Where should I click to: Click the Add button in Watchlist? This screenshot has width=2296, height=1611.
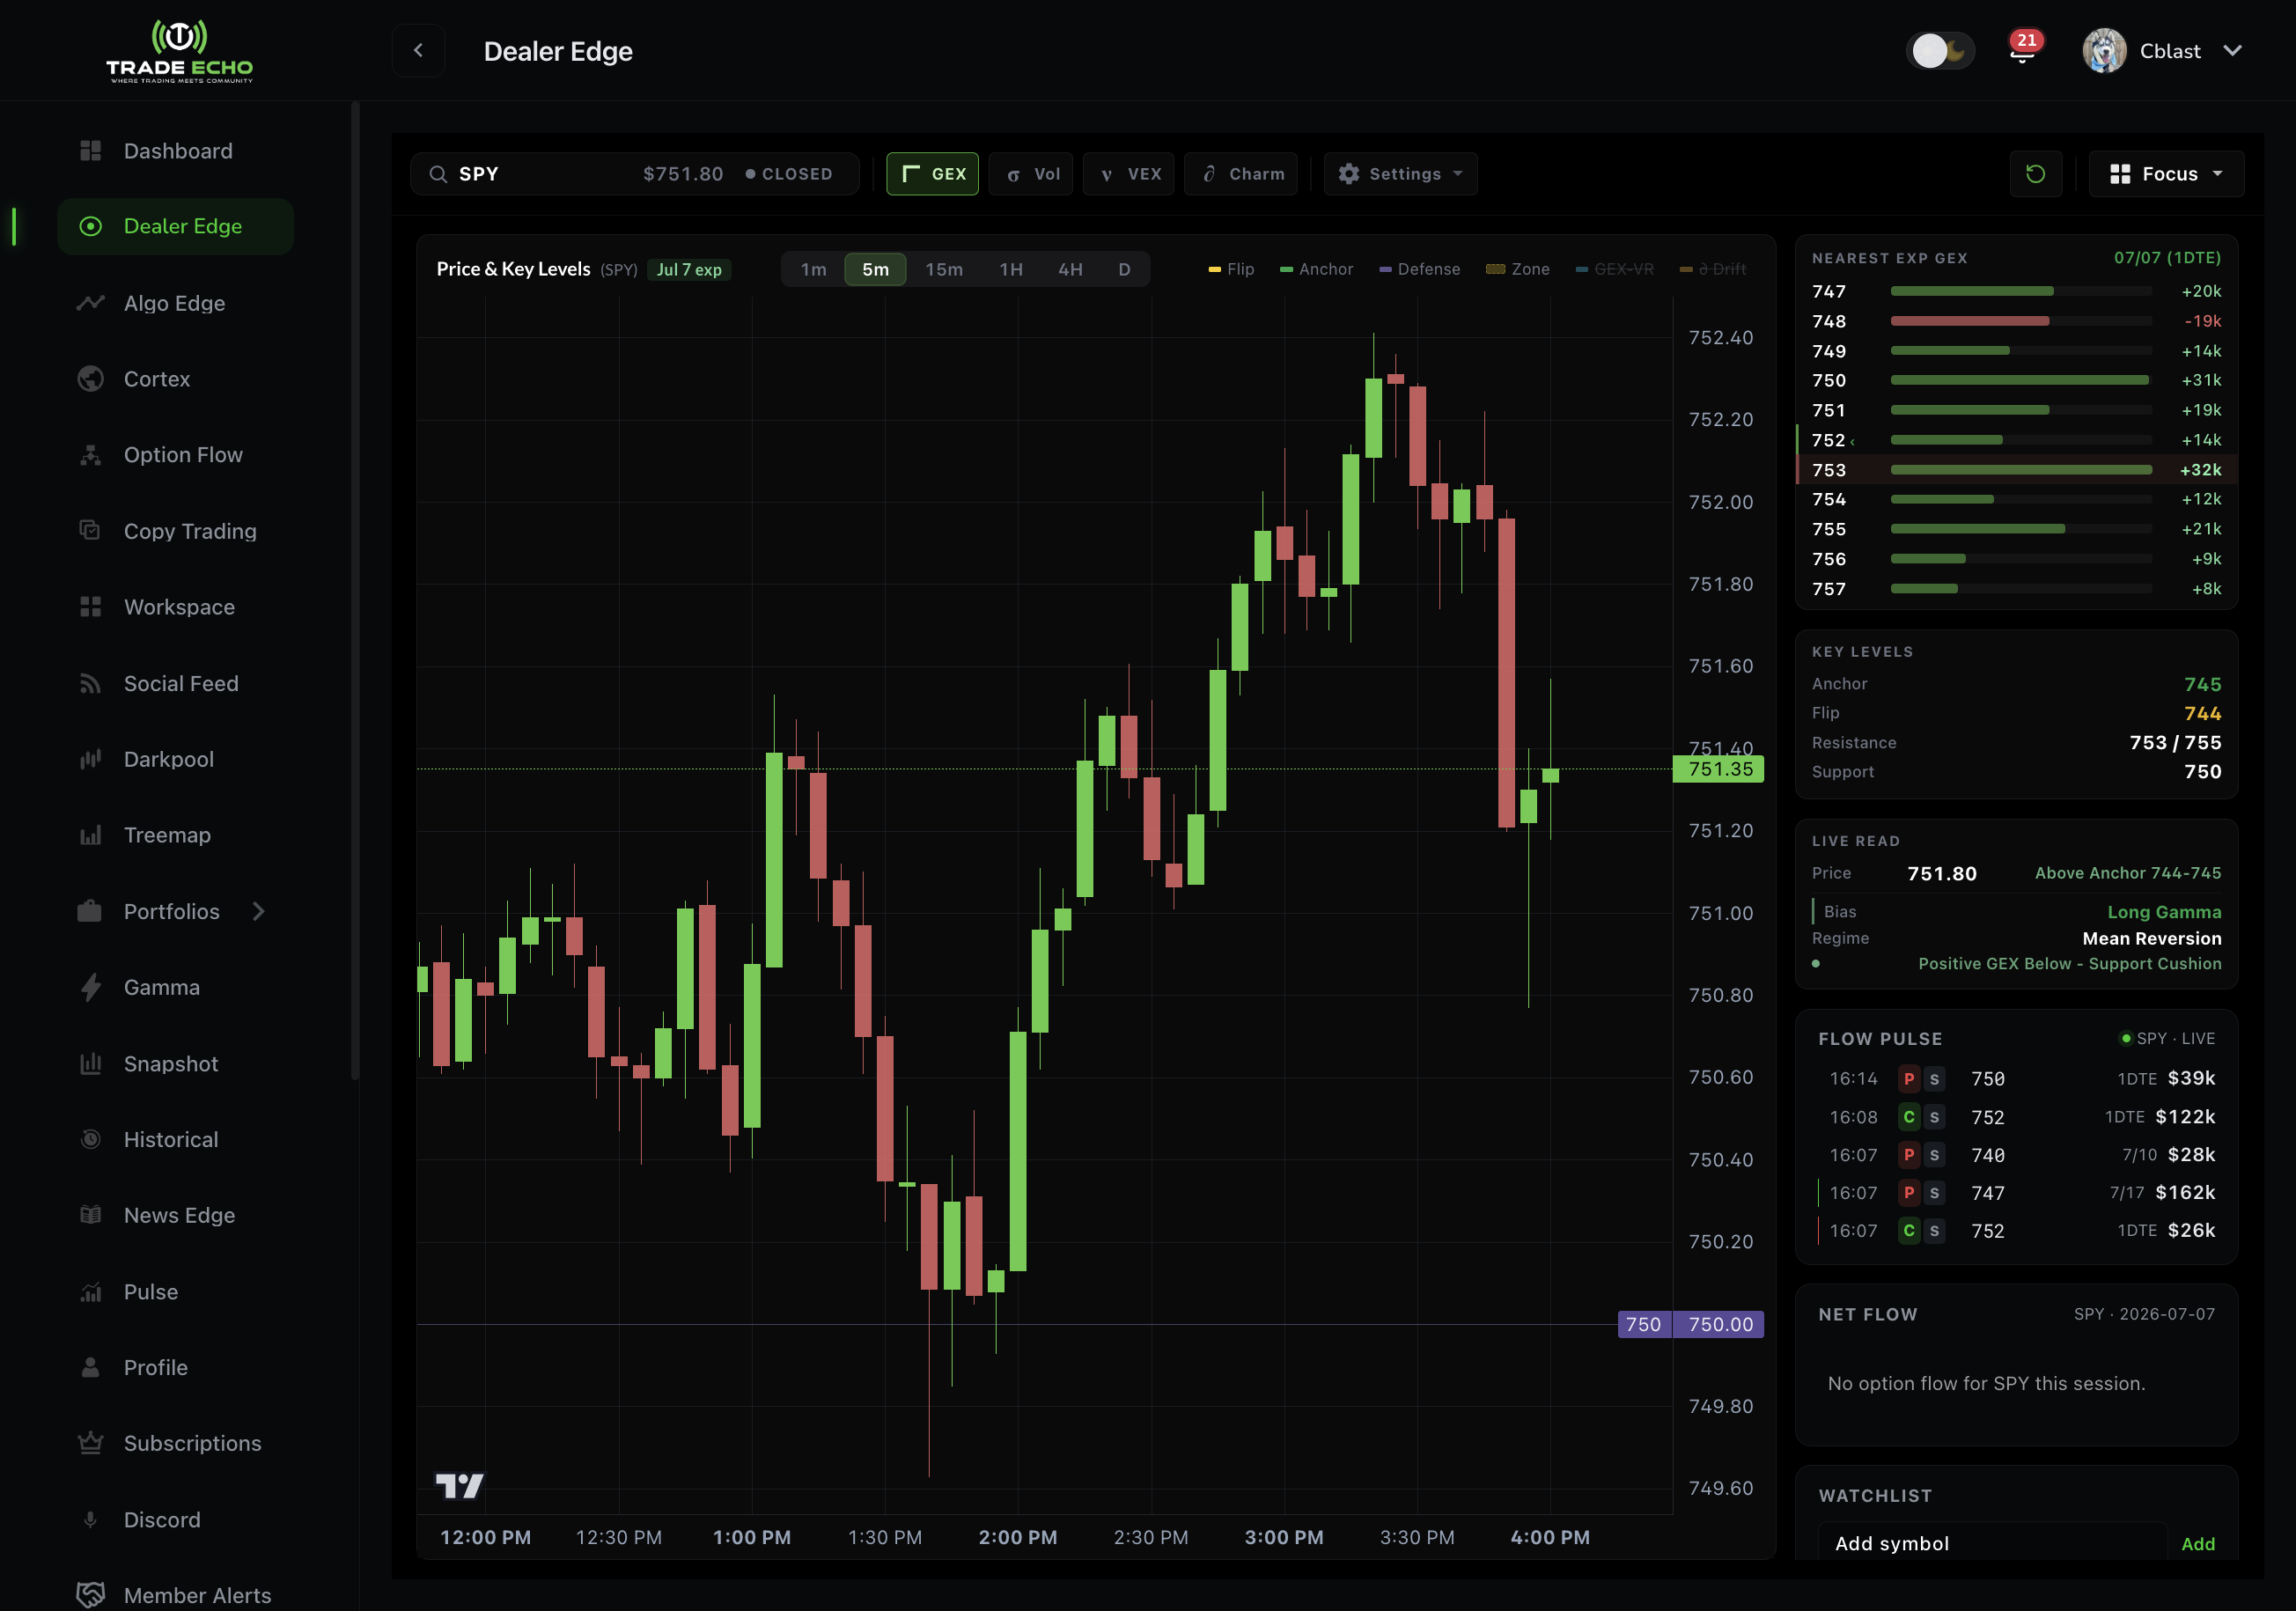coord(2197,1544)
